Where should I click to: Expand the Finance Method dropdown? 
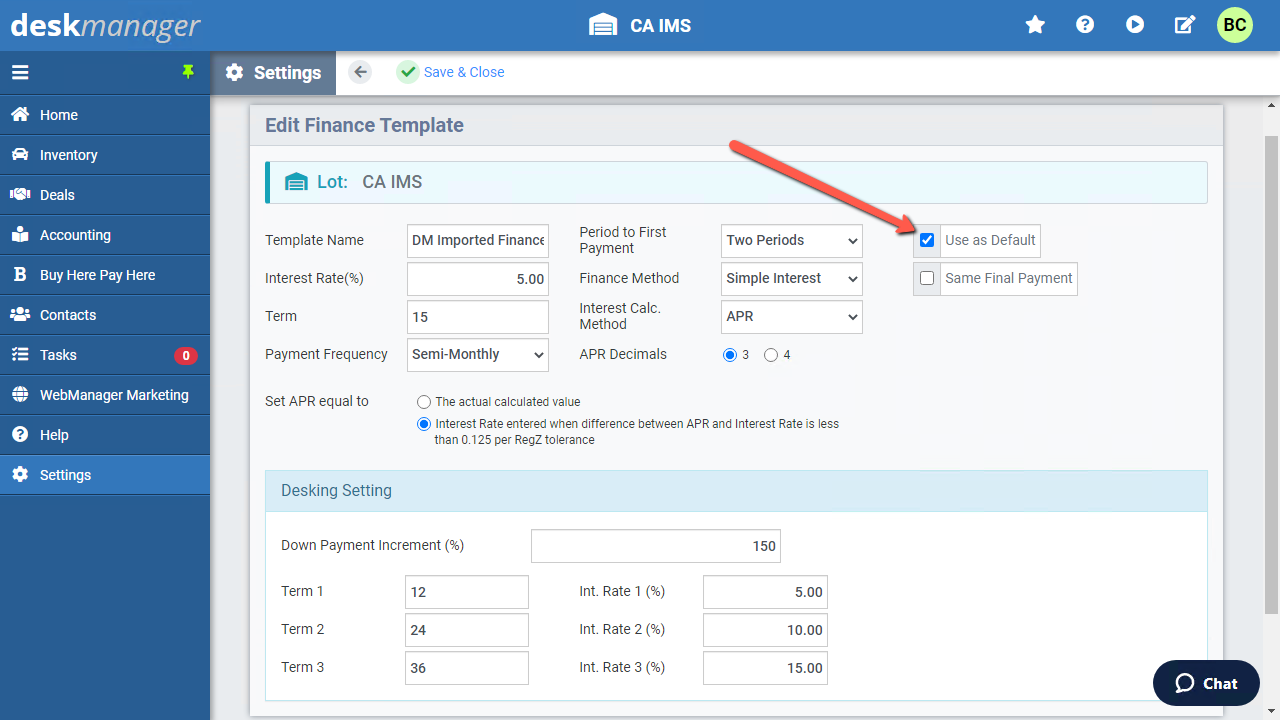click(x=791, y=278)
